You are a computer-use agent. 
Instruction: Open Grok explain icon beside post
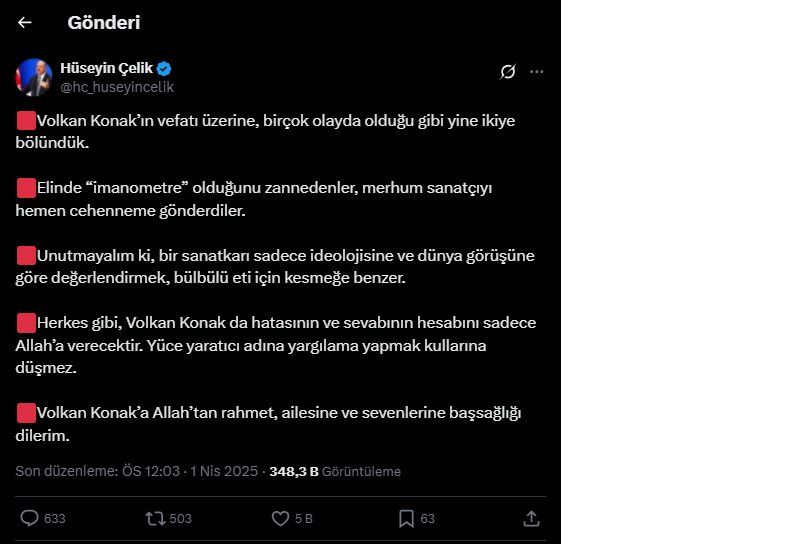point(508,71)
